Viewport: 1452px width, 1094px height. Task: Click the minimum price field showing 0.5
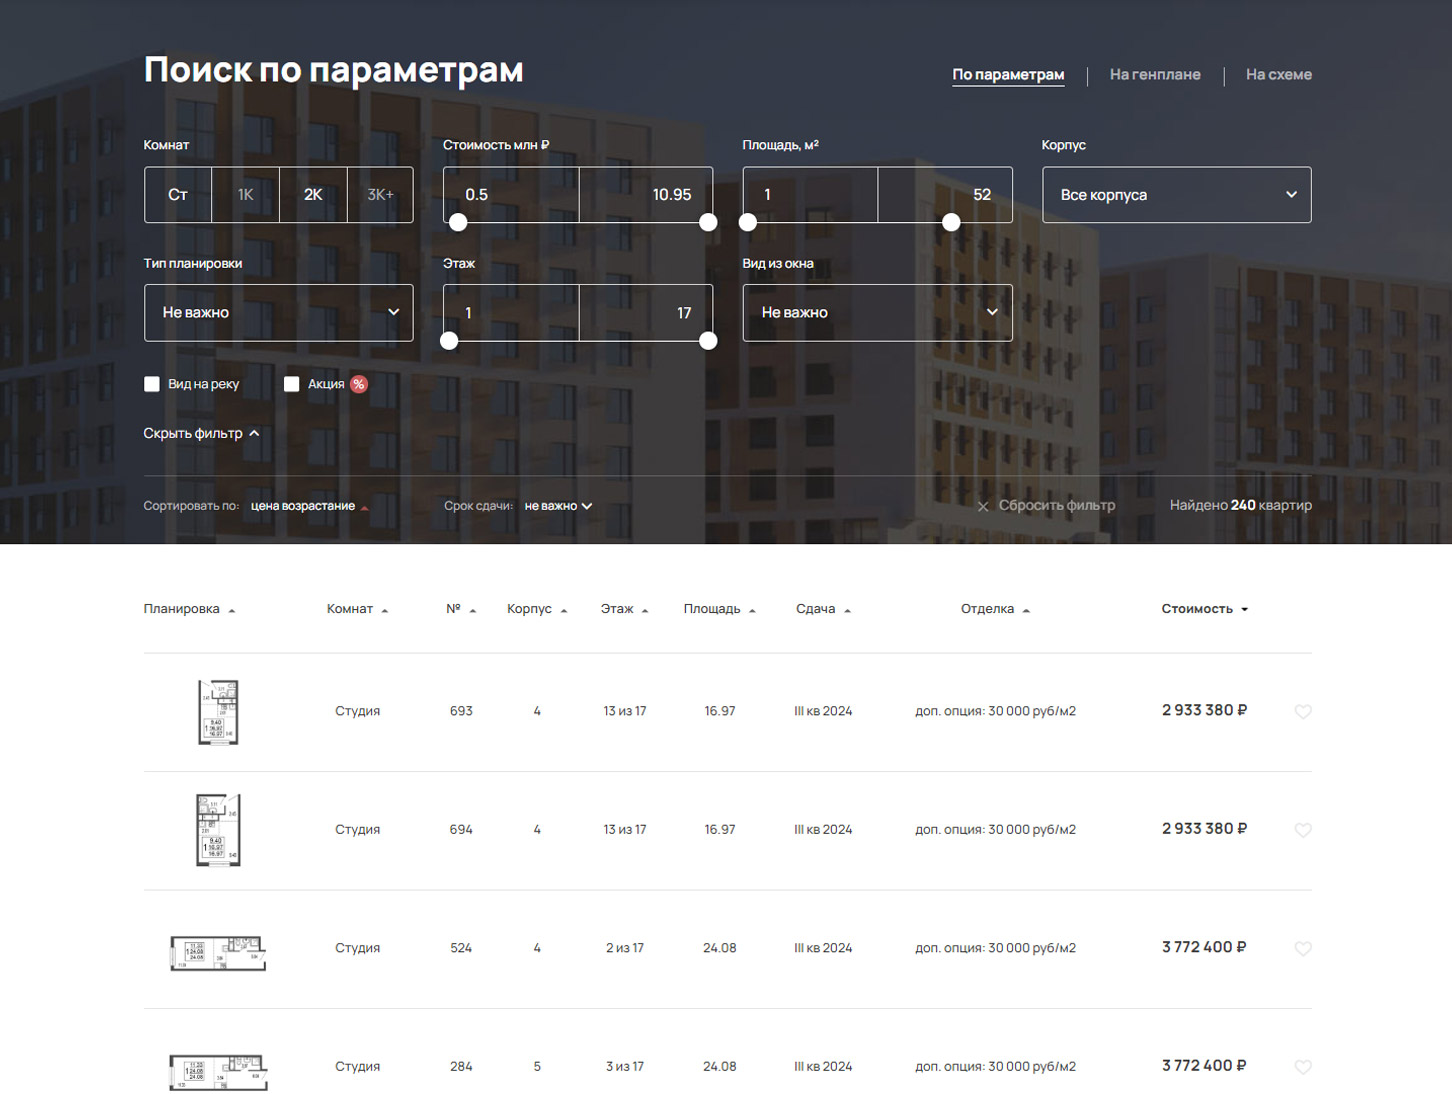click(x=511, y=195)
